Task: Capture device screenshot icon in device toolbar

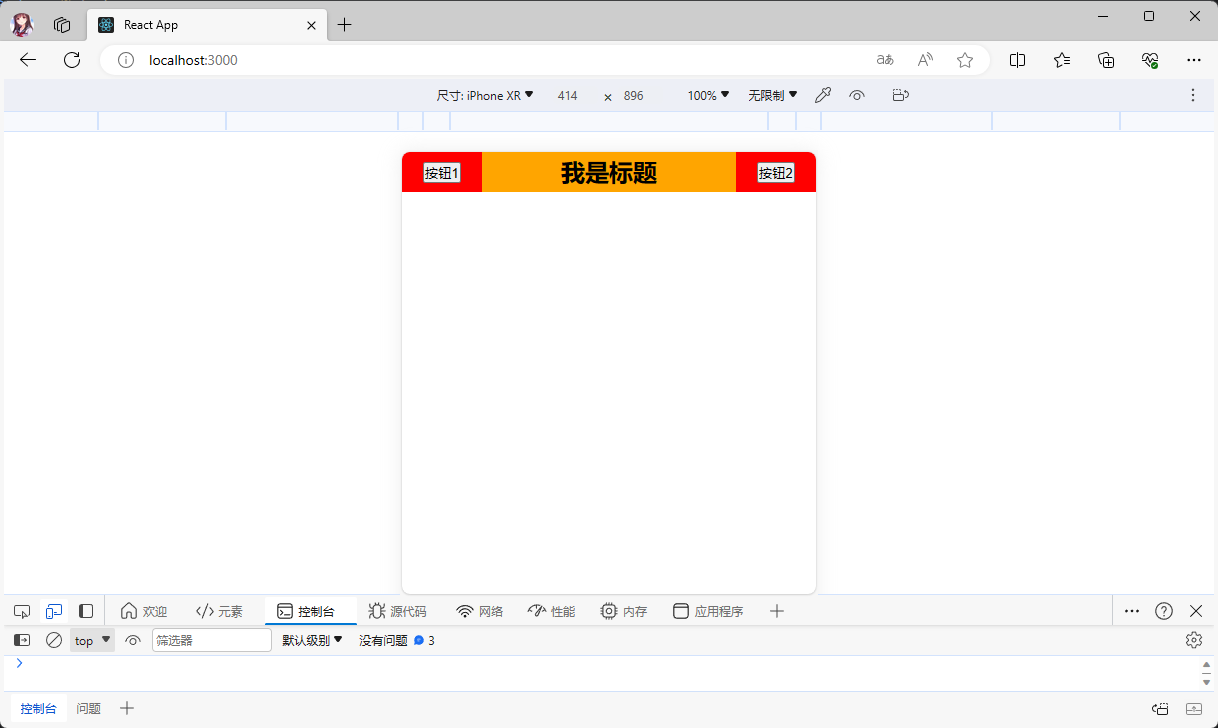Action: point(900,94)
